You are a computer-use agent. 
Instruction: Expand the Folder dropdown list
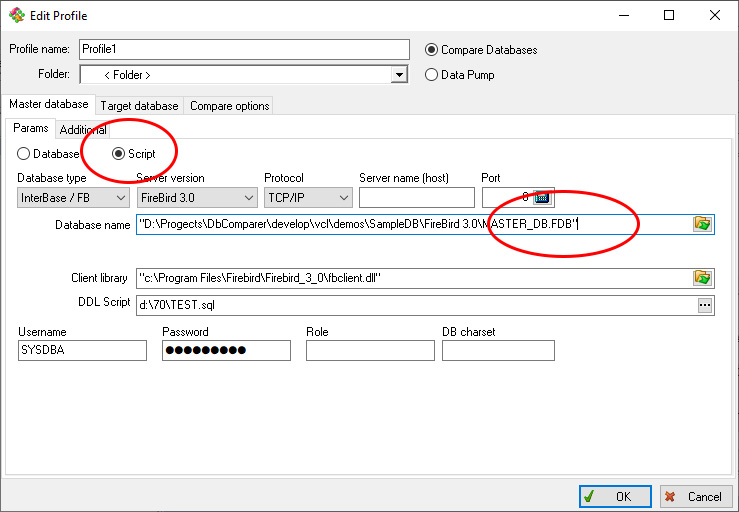point(399,75)
